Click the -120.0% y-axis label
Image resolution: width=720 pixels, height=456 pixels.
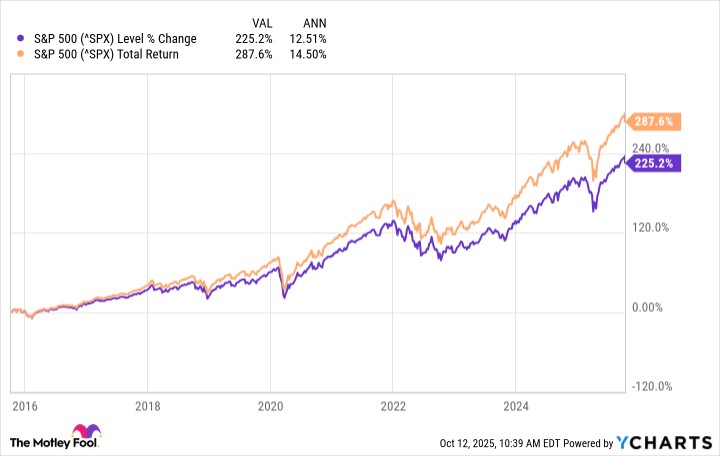tap(649, 387)
